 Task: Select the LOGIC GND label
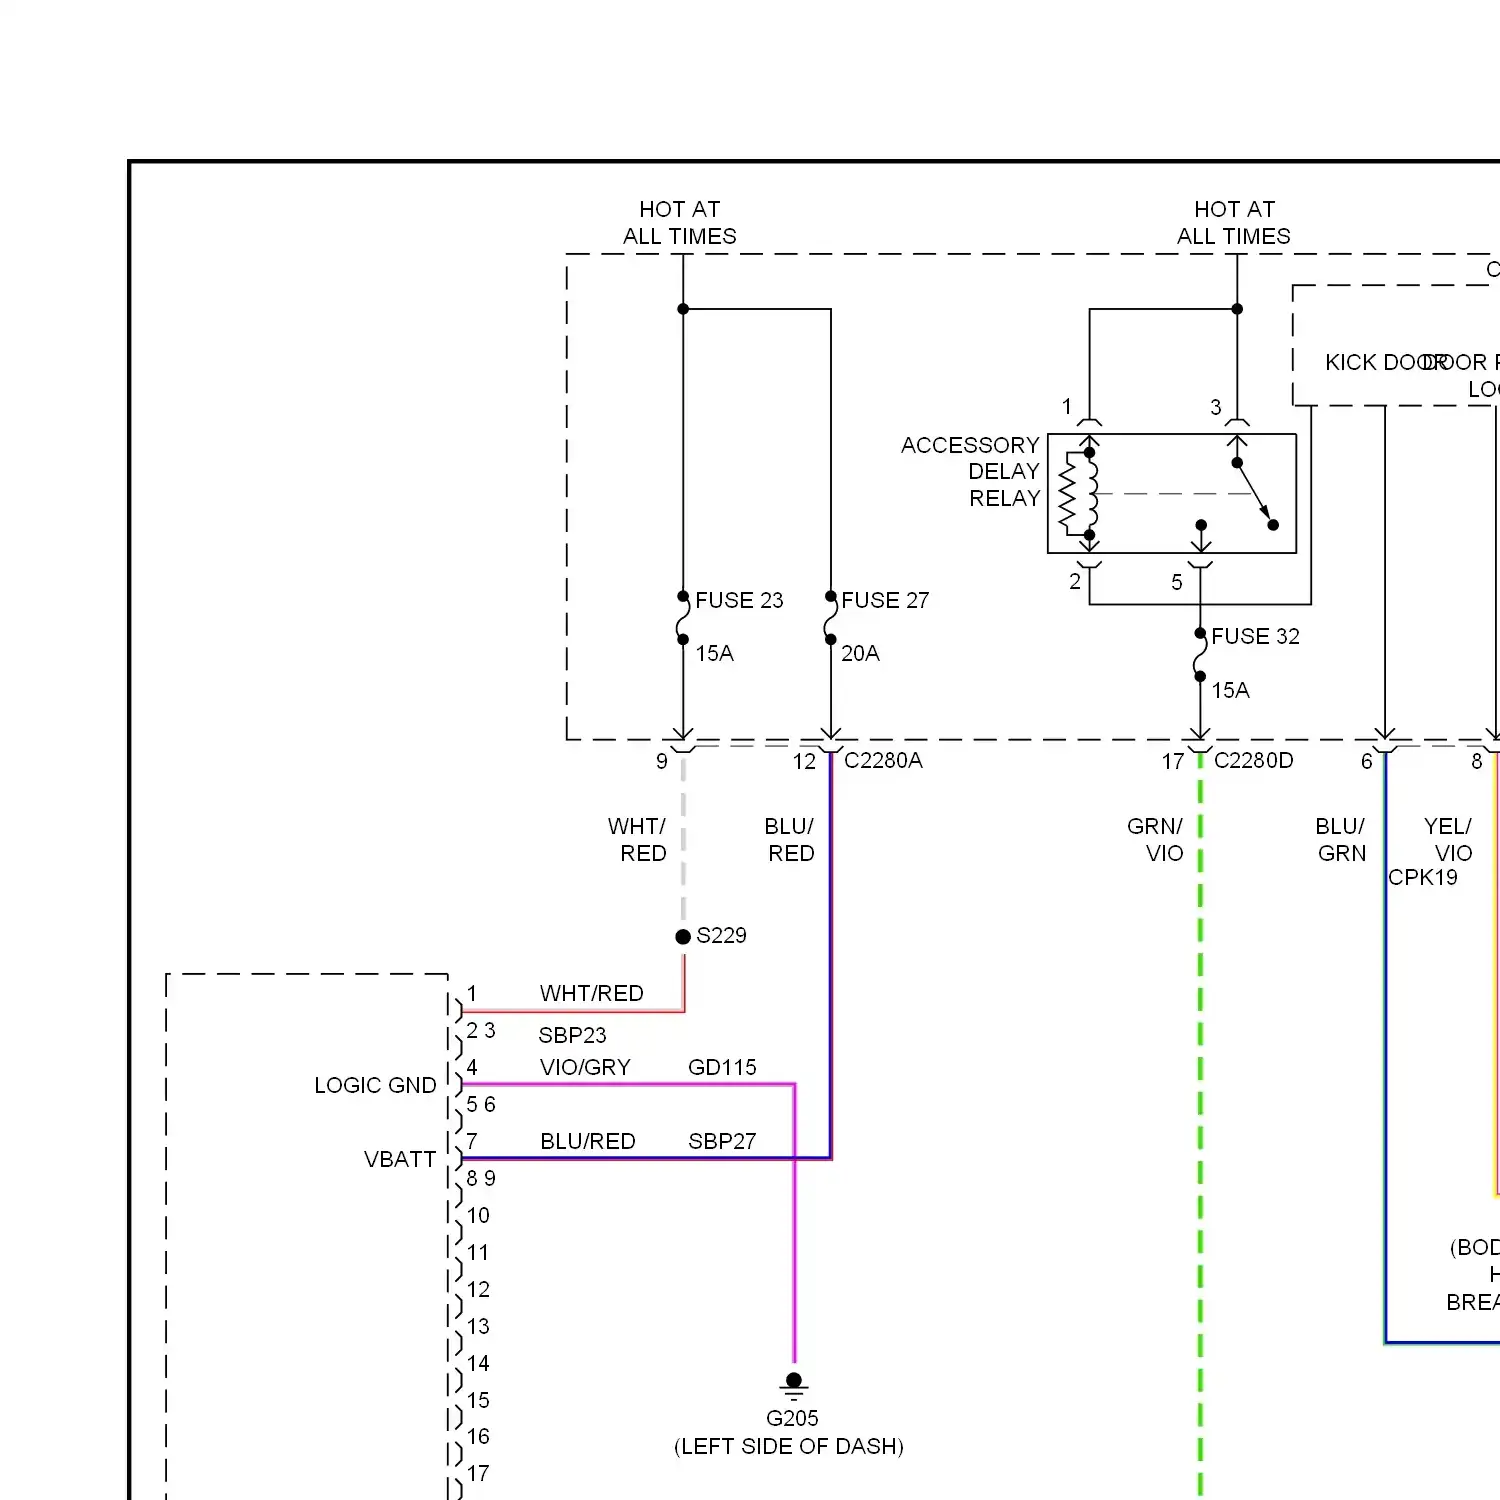(375, 1085)
